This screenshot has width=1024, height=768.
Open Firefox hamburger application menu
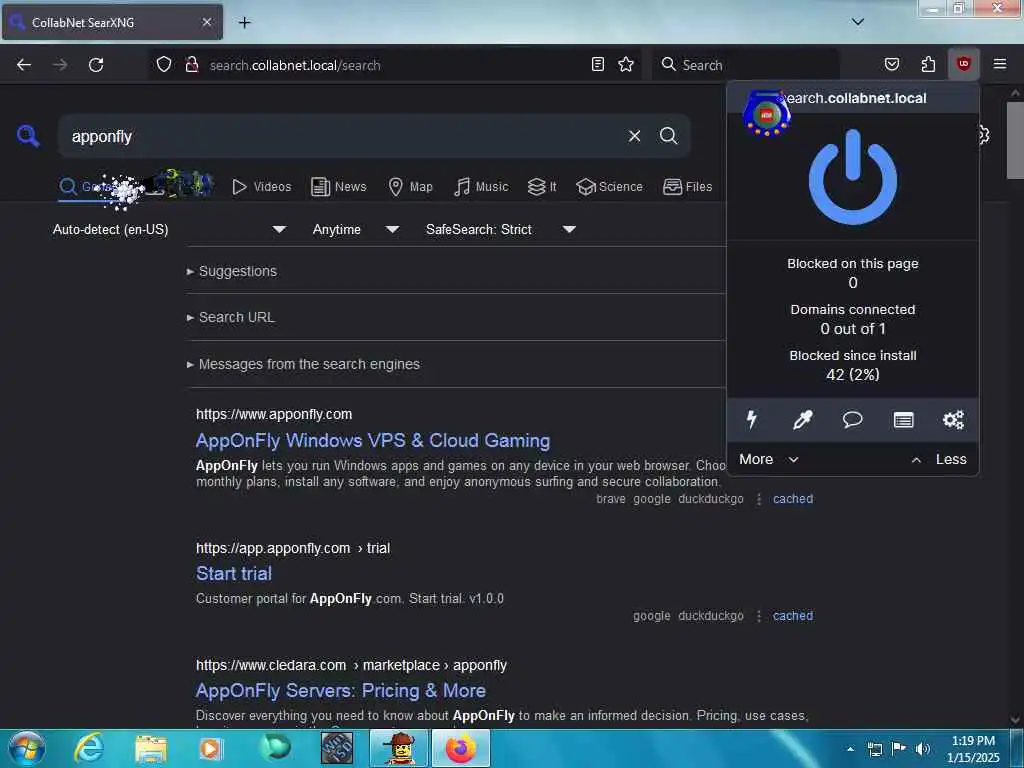(x=999, y=64)
